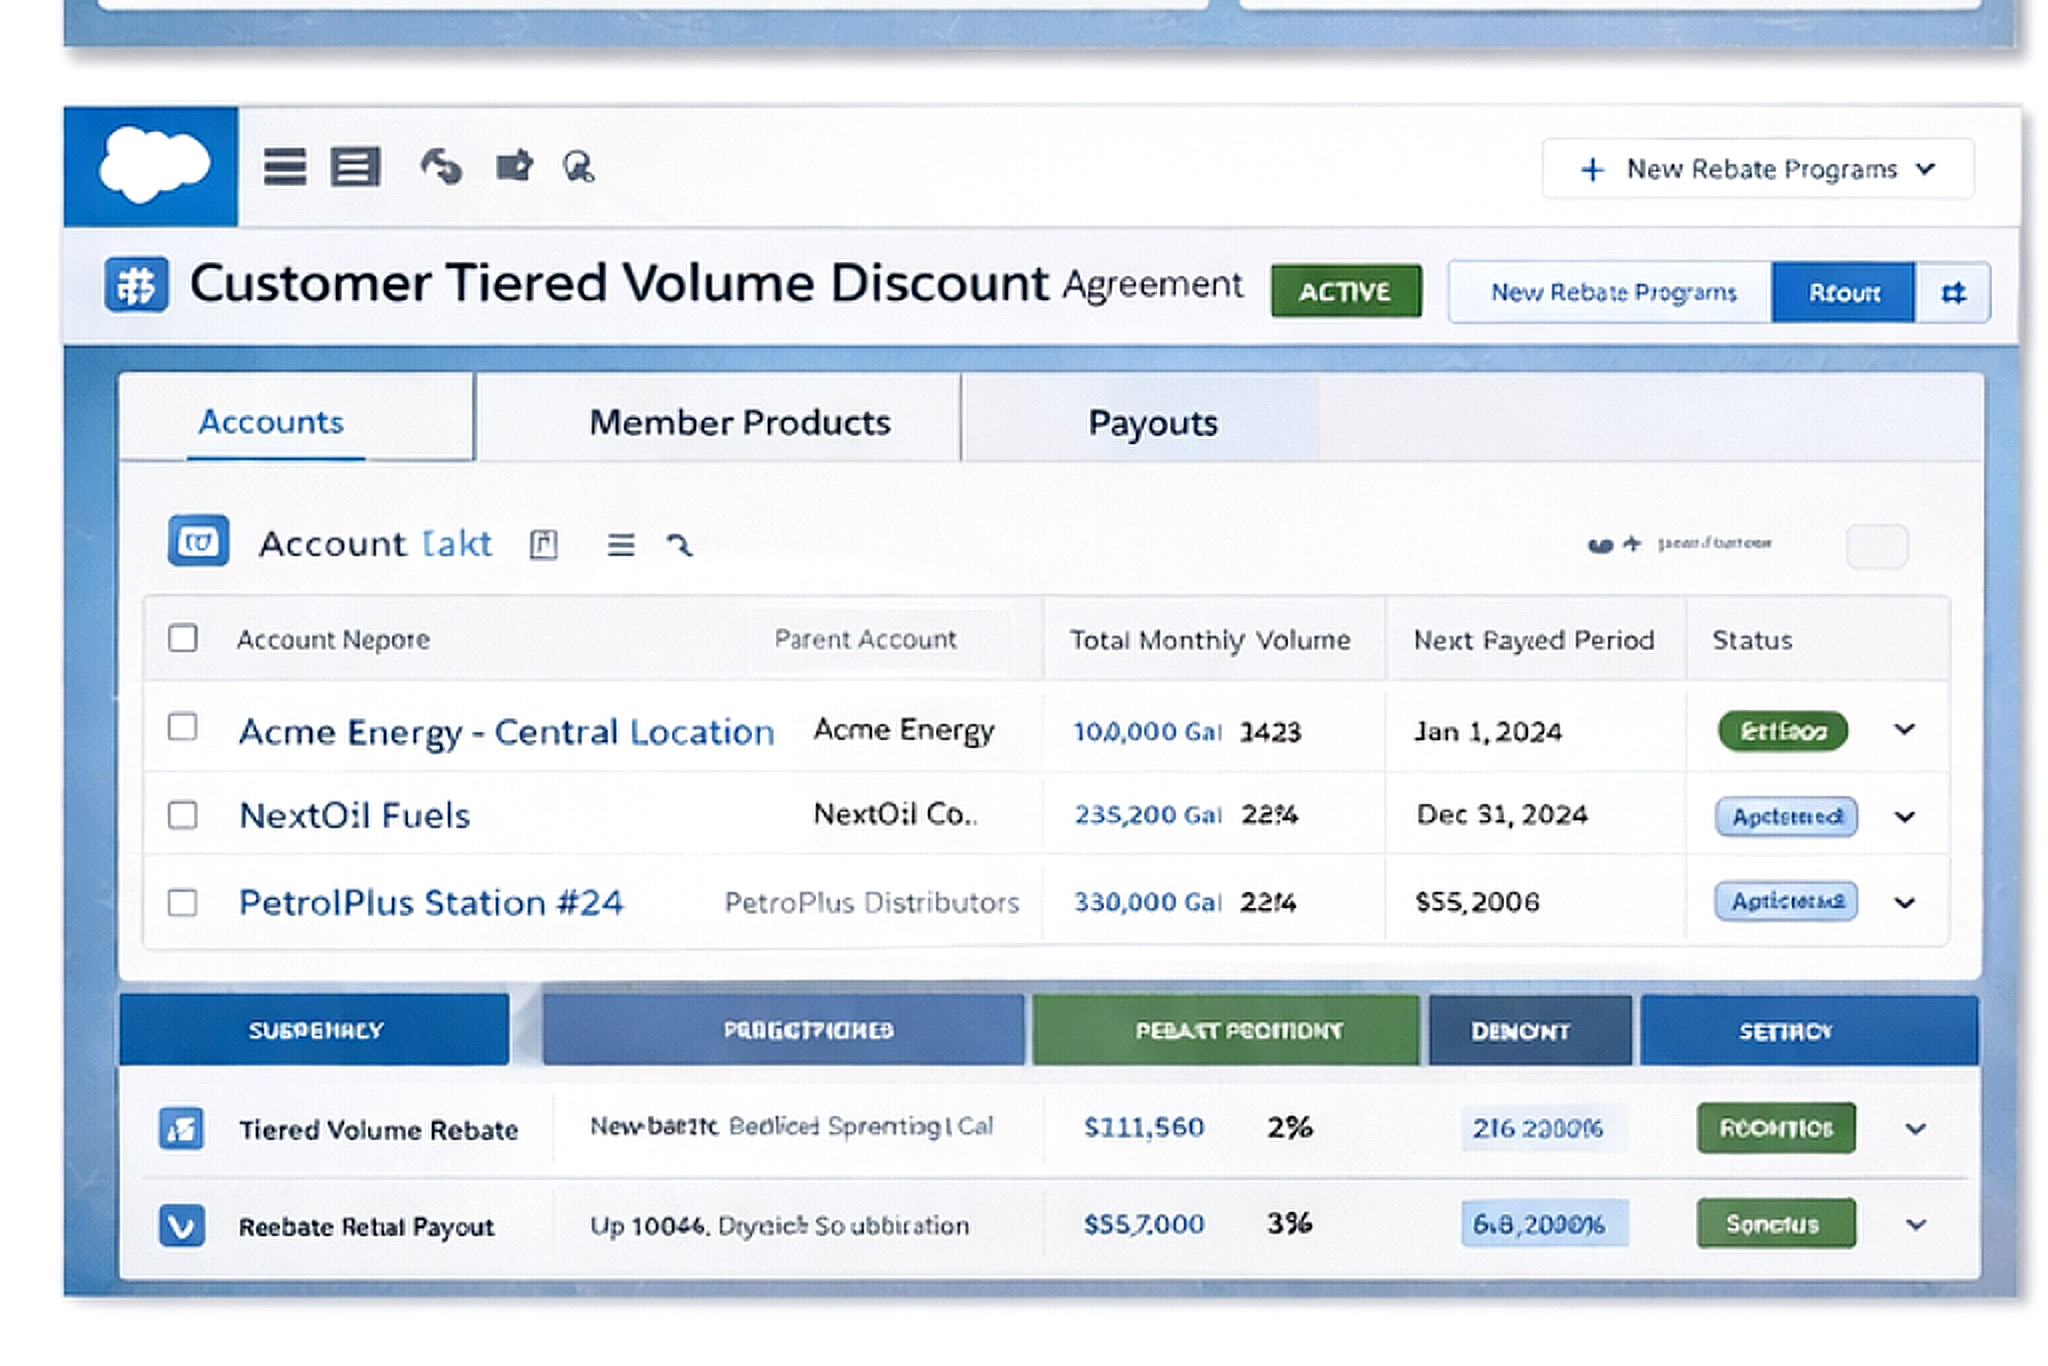Click the Tiered Volume Rebate row icon
The image size is (2048, 1366).
click(x=182, y=1129)
